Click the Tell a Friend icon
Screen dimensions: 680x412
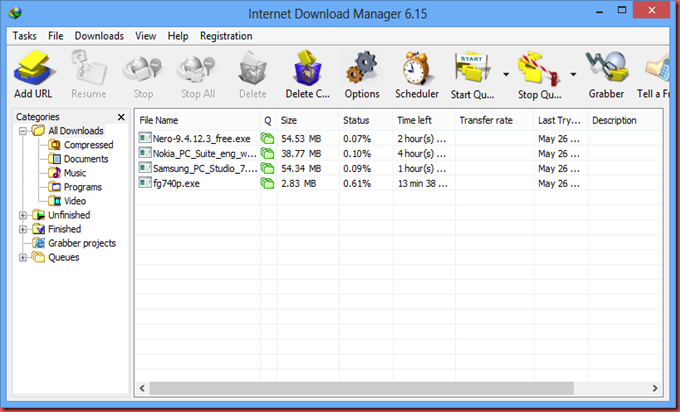[657, 68]
